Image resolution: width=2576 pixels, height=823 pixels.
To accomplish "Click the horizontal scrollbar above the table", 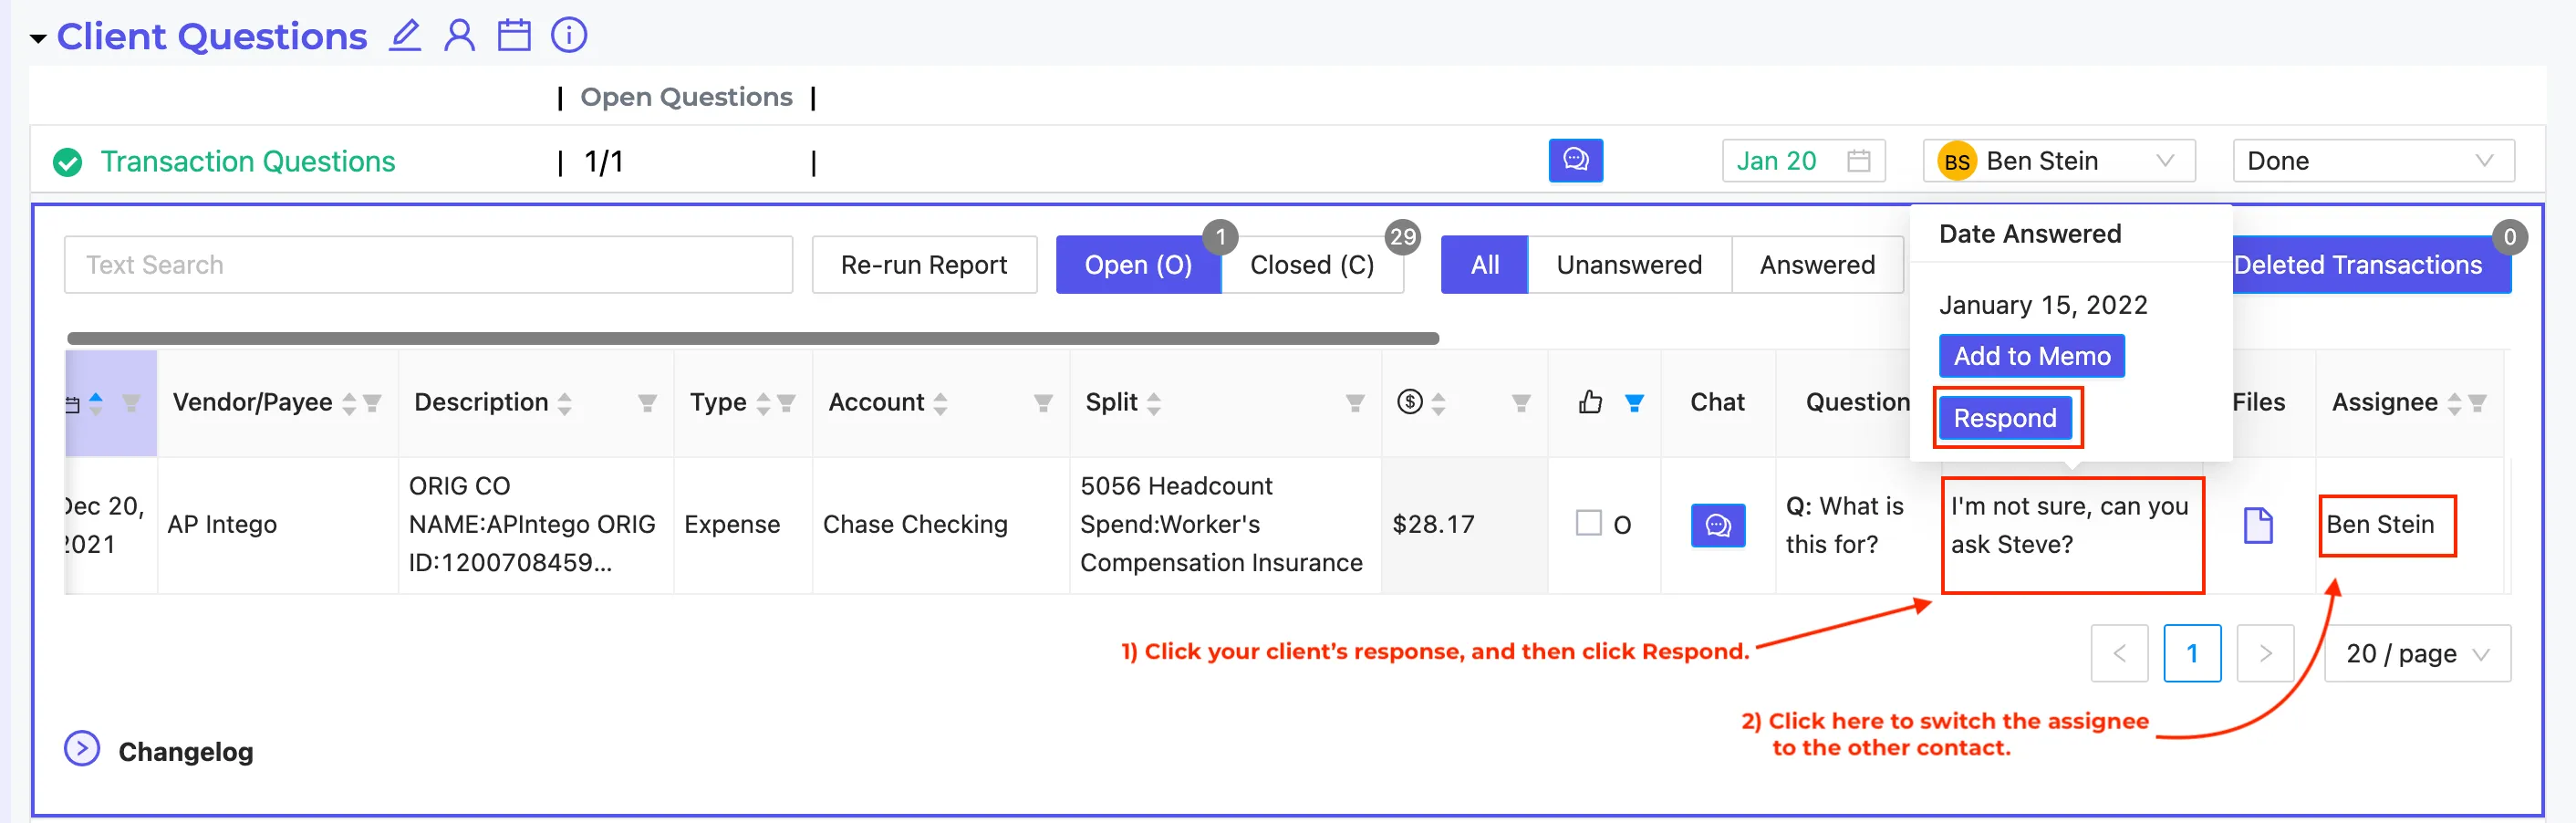I will tap(752, 339).
